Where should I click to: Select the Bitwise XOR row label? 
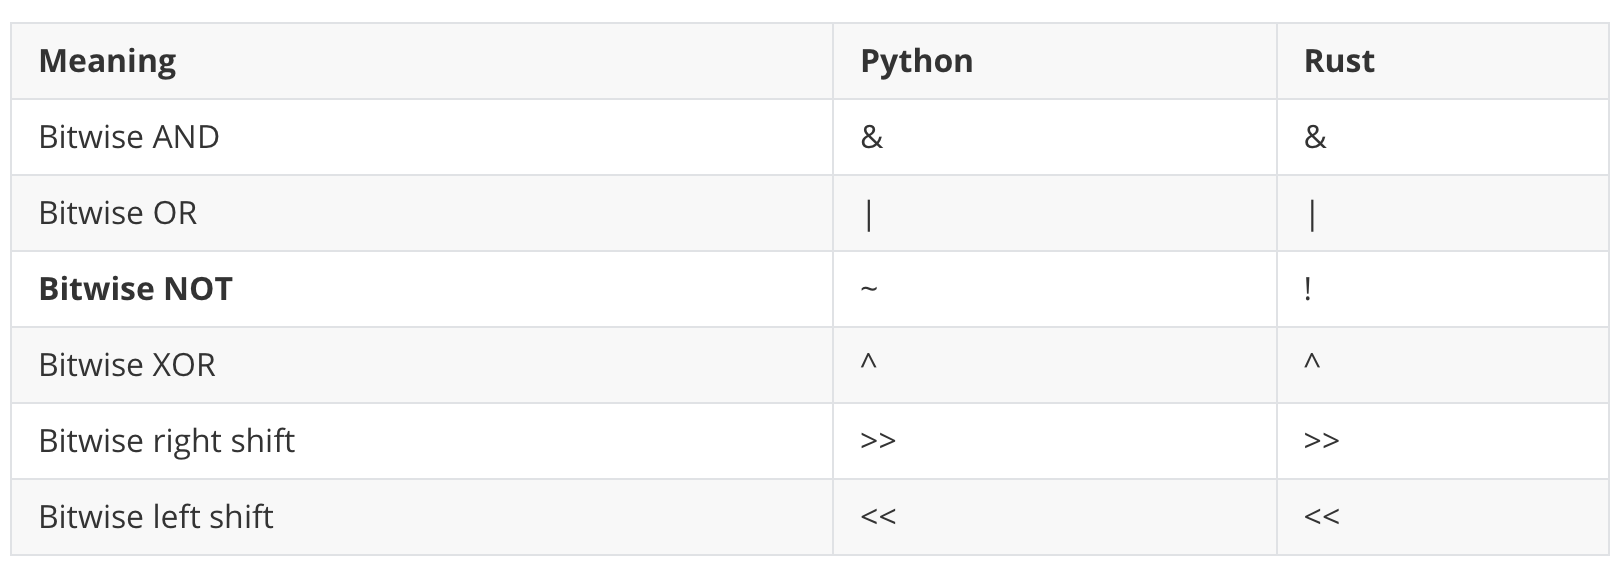point(127,365)
